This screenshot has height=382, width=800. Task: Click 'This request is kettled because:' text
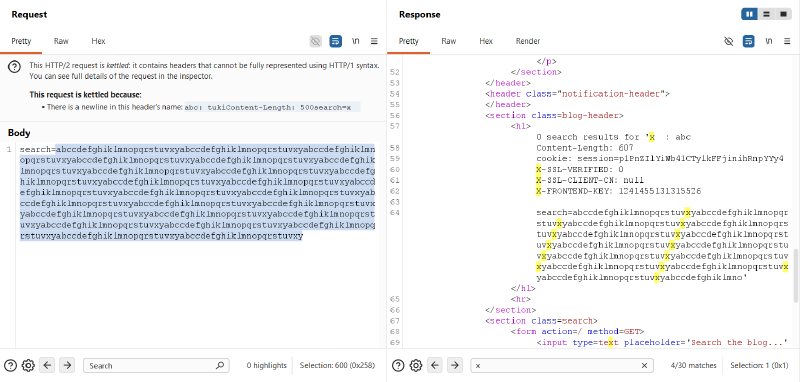point(85,94)
